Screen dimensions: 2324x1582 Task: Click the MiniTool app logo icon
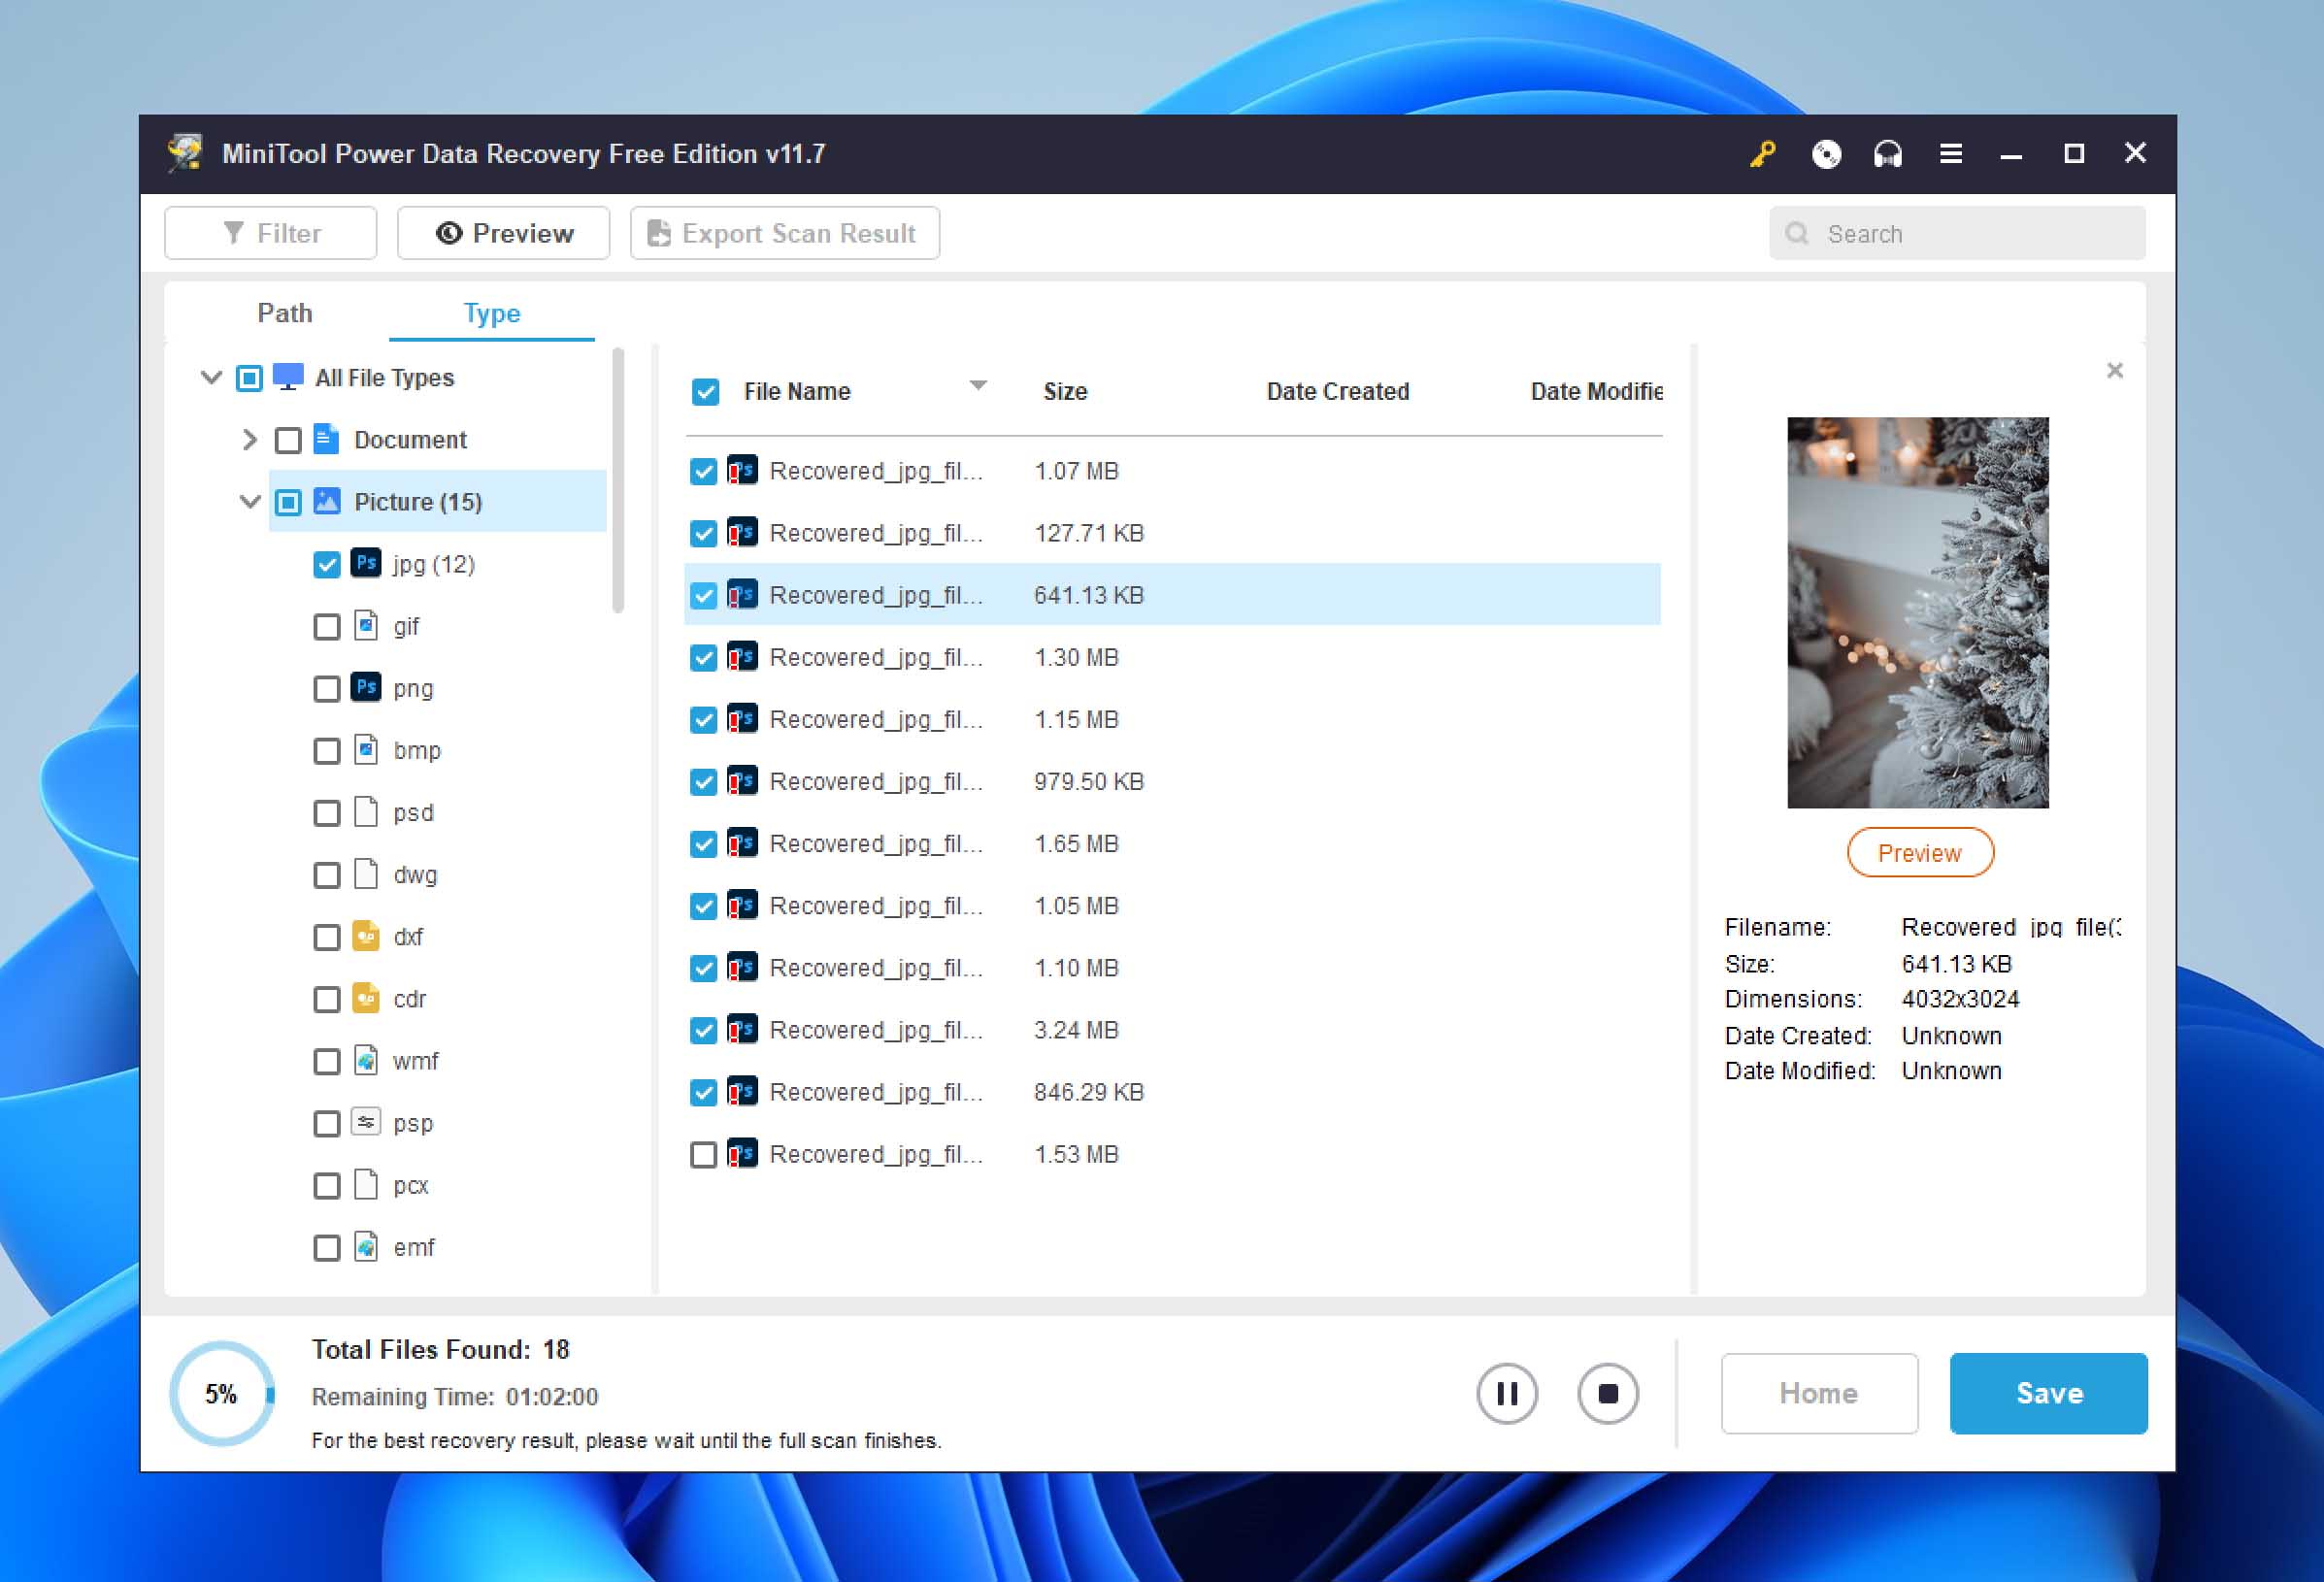[185, 153]
